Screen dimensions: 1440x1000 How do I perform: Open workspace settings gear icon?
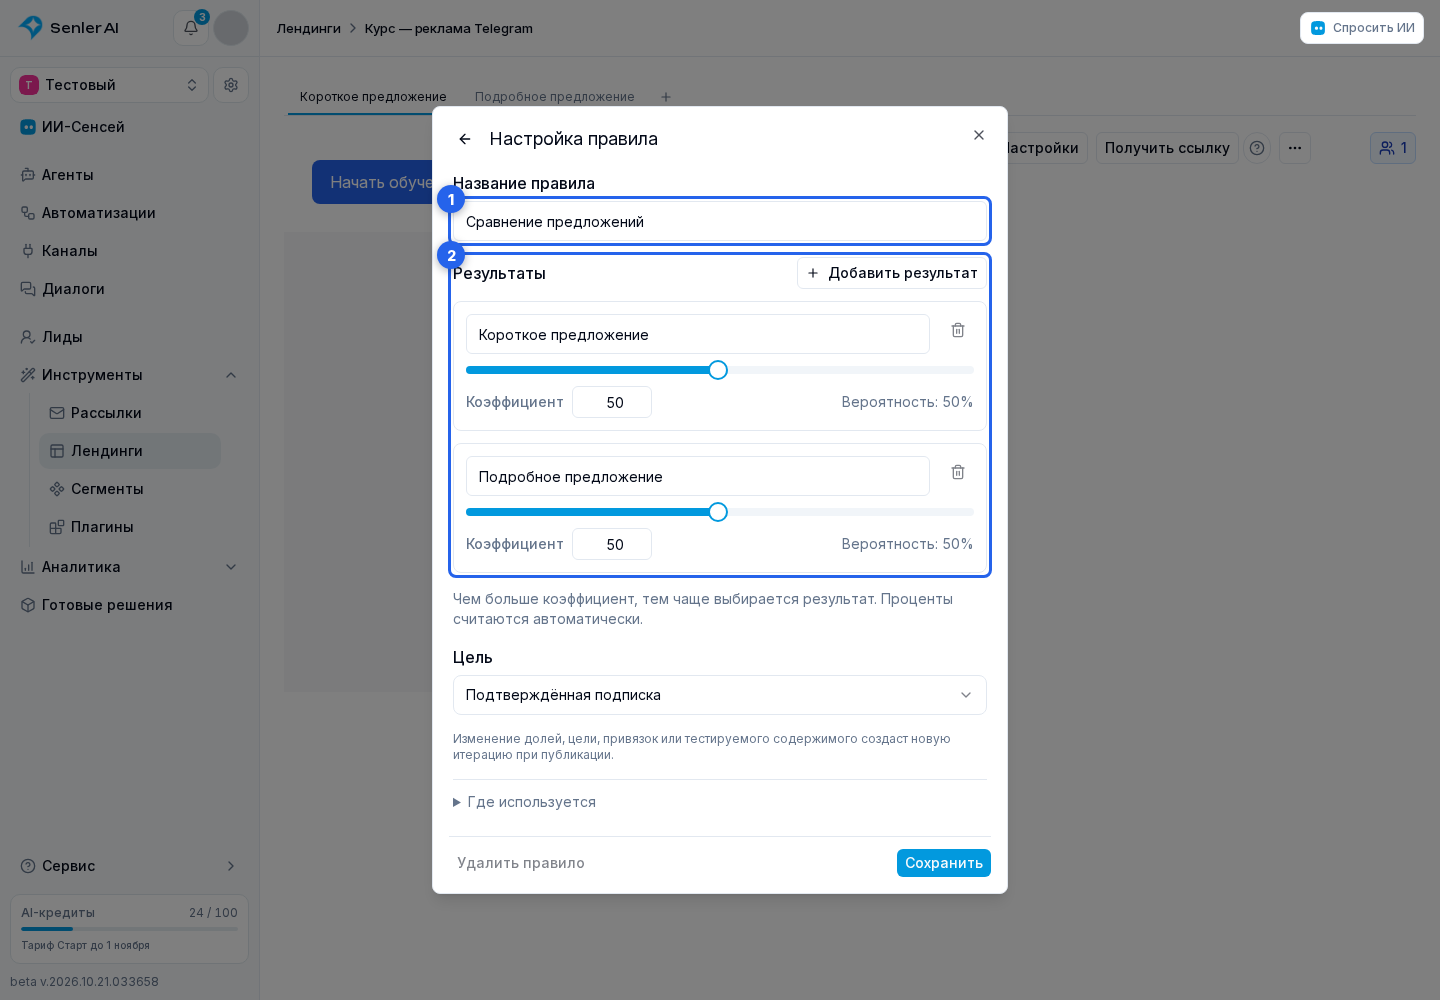(x=231, y=85)
